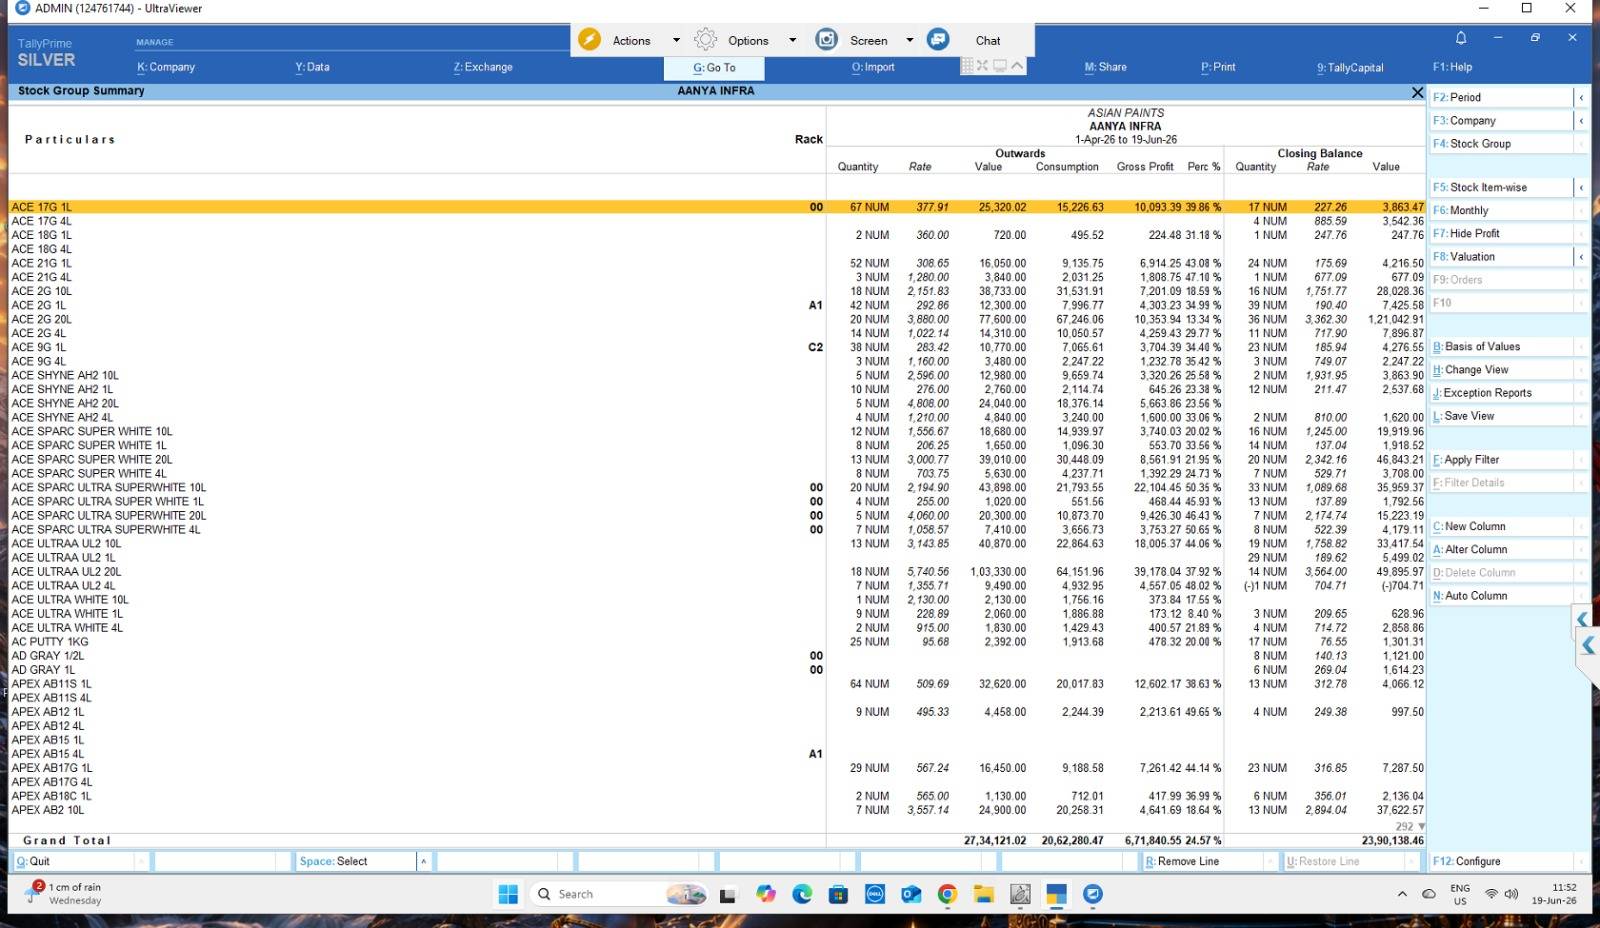Viewport: 1600px width, 928px height.
Task: Click A: Alter Column button
Action: pyautogui.click(x=1501, y=549)
